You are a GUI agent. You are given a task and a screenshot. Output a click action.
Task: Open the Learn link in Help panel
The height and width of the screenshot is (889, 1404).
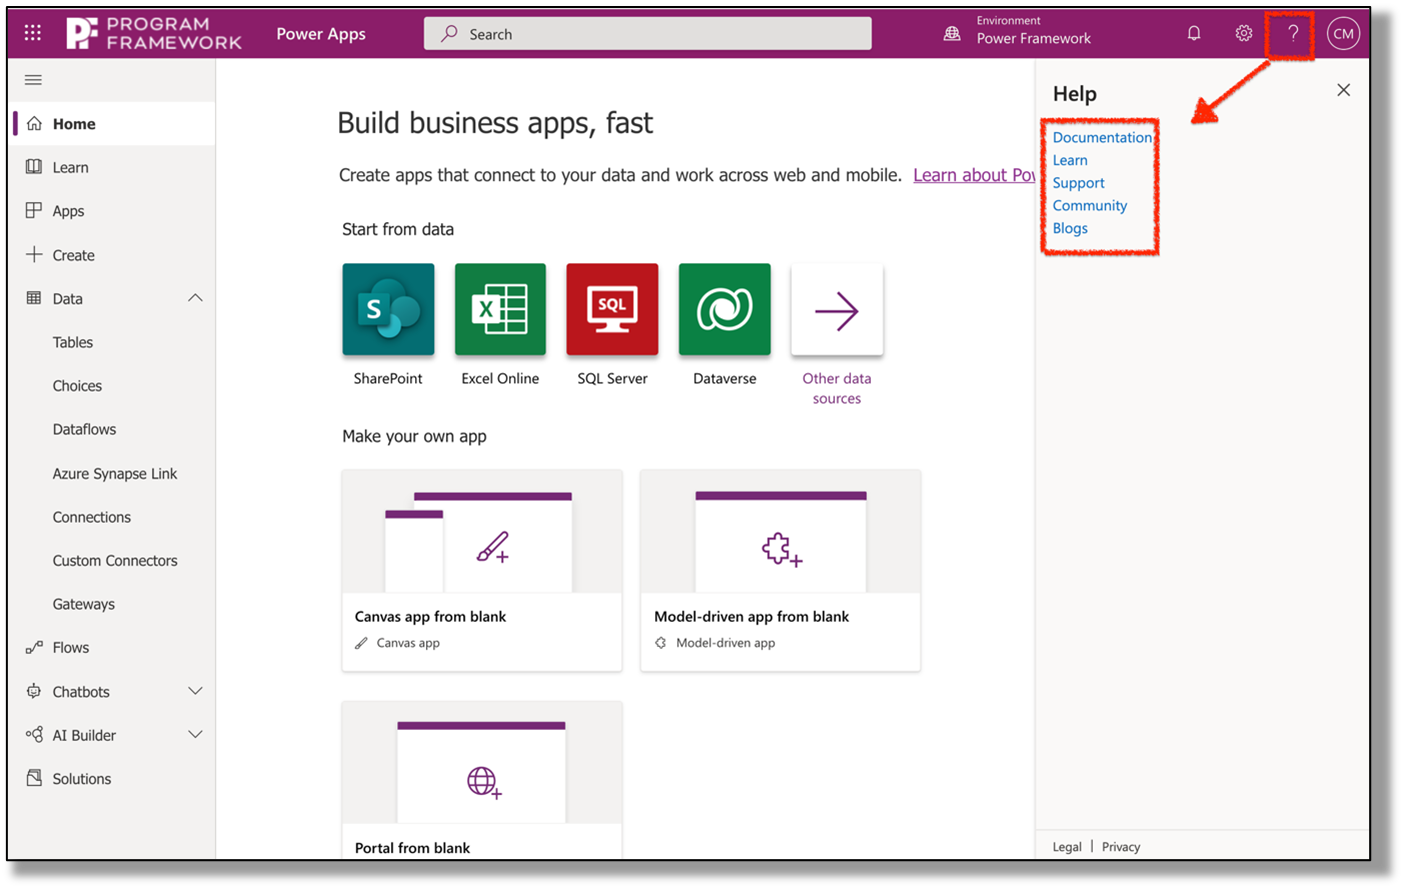pyautogui.click(x=1070, y=160)
